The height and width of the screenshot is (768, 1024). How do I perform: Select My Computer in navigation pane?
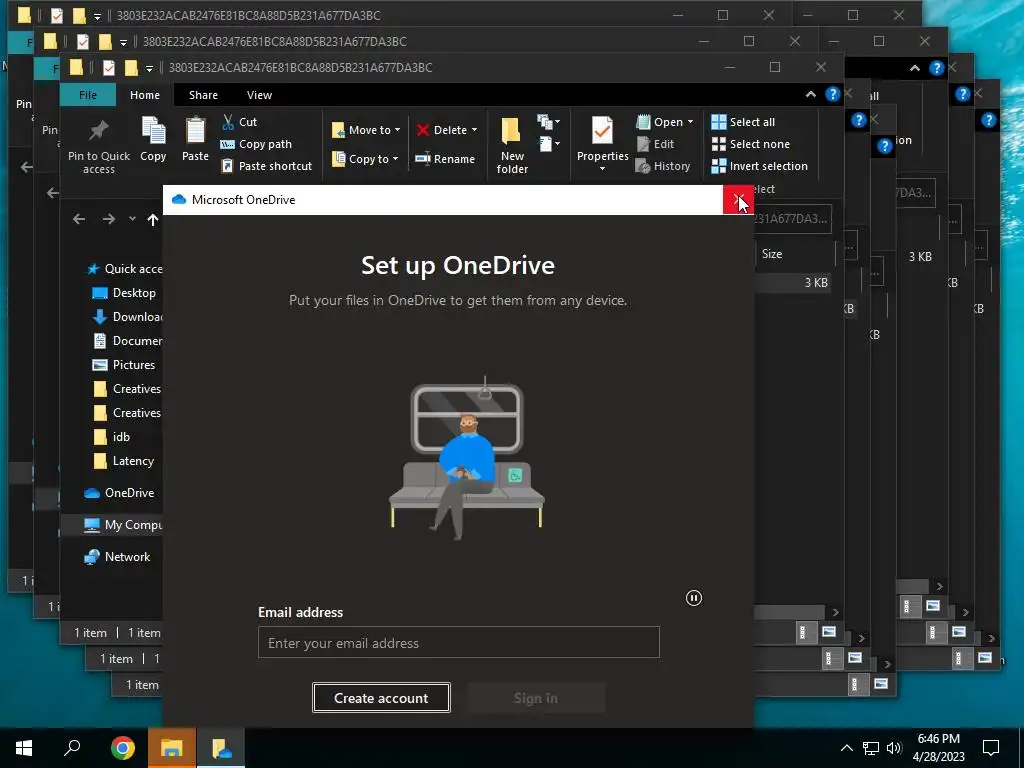pyautogui.click(x=123, y=525)
